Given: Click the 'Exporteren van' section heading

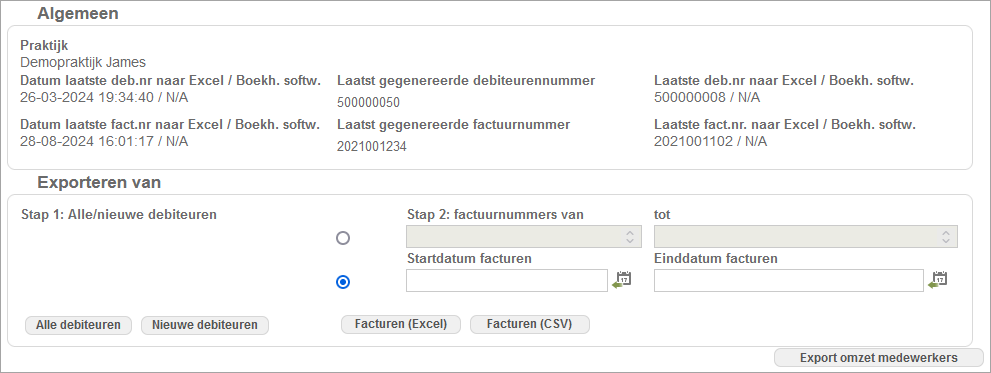Looking at the screenshot, I should [99, 183].
